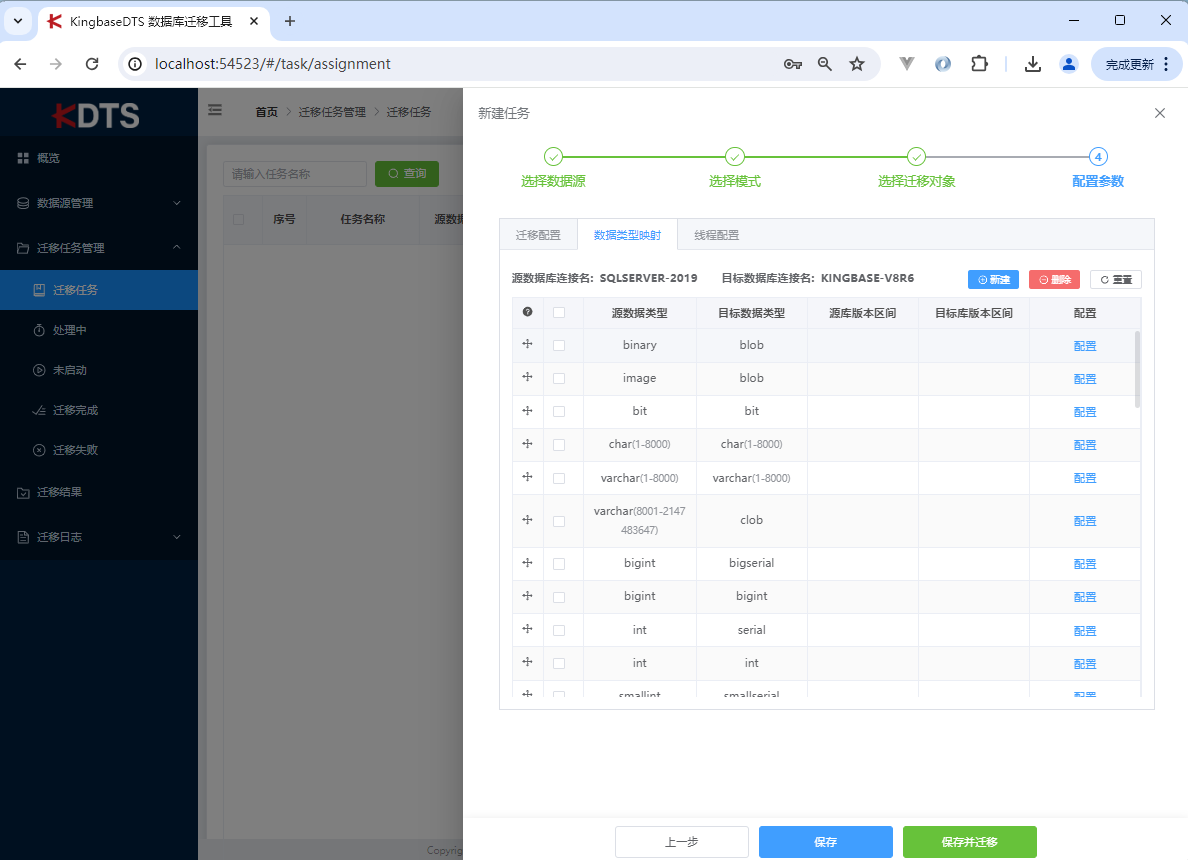Expand the 迁移日志 sidebar menu
The width and height of the screenshot is (1188, 860).
[x=98, y=537]
